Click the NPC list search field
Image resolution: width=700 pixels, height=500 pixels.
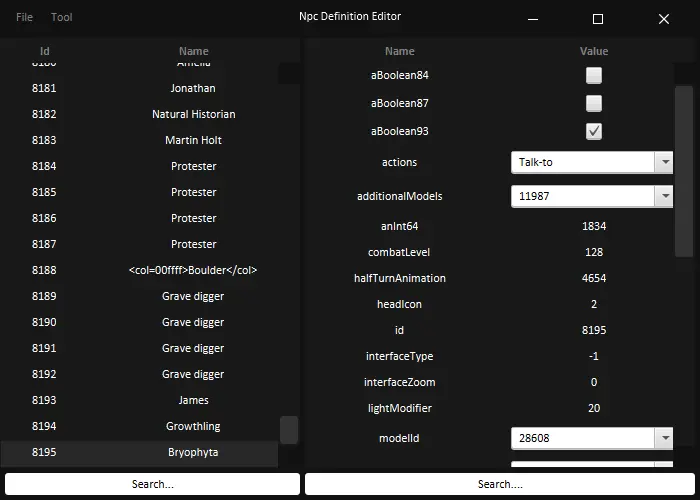[152, 484]
